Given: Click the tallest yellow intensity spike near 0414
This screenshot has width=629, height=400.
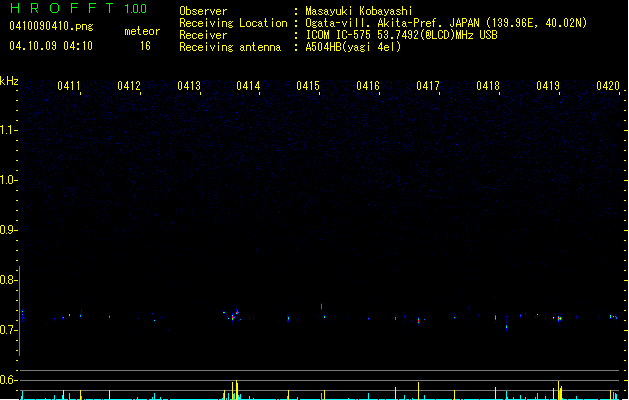Looking at the screenshot, I should click(237, 390).
